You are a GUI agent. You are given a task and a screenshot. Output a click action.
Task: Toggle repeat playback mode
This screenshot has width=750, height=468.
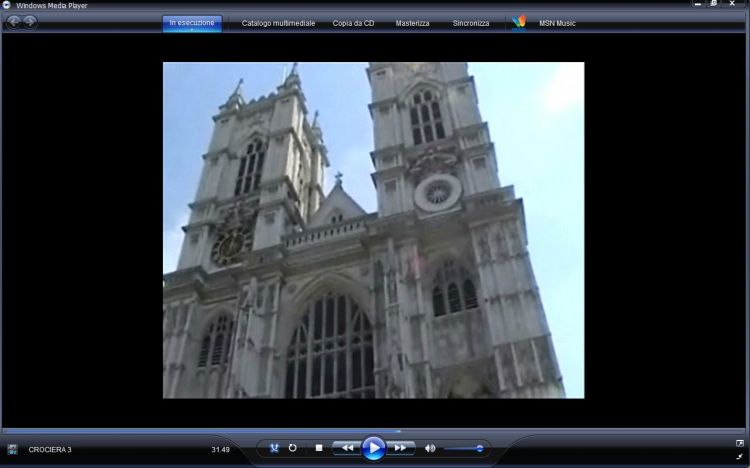coord(292,448)
